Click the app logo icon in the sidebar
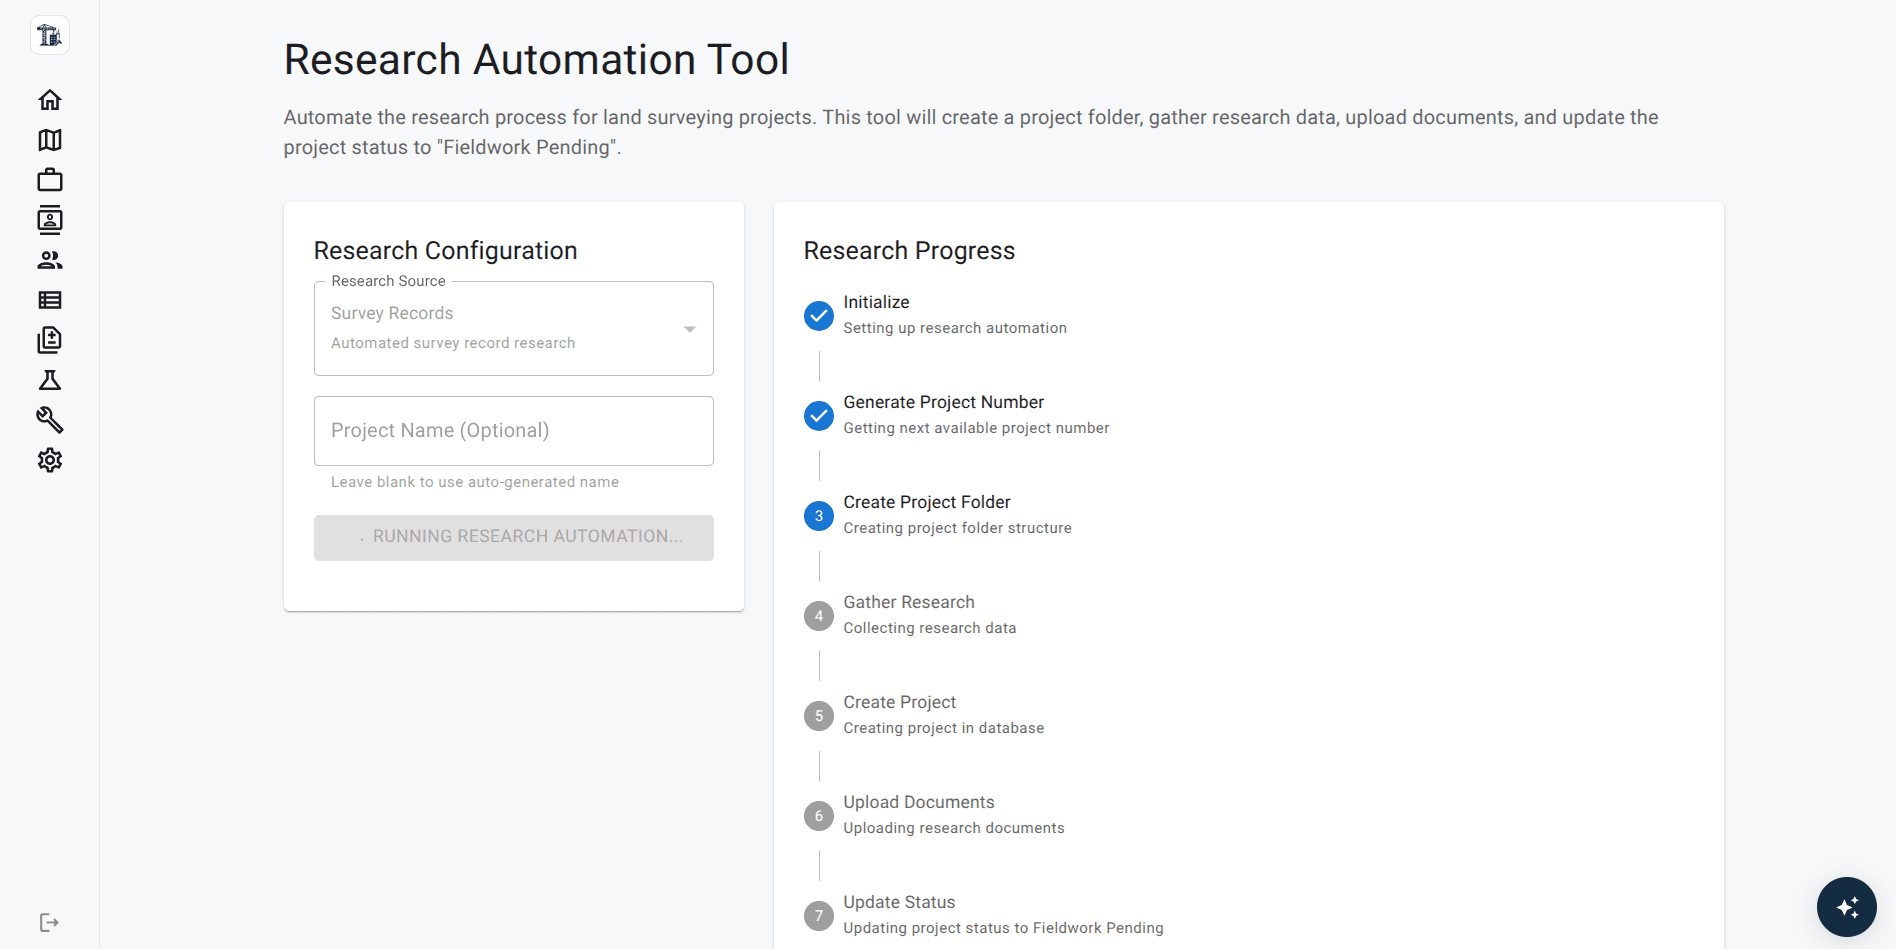1896x949 pixels. (x=50, y=36)
